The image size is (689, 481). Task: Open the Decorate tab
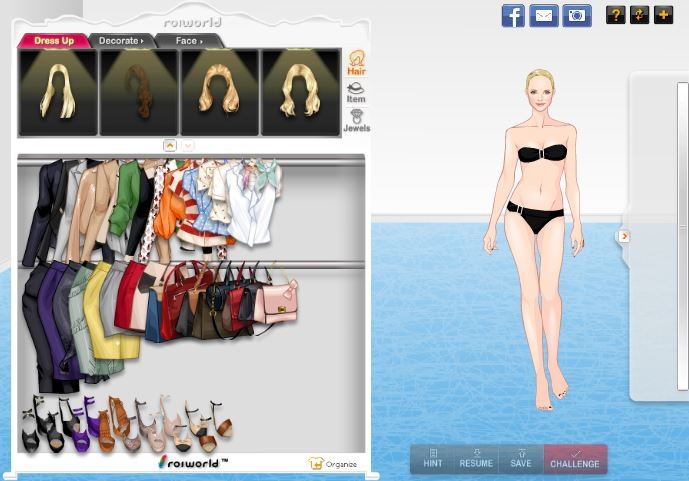pos(120,41)
